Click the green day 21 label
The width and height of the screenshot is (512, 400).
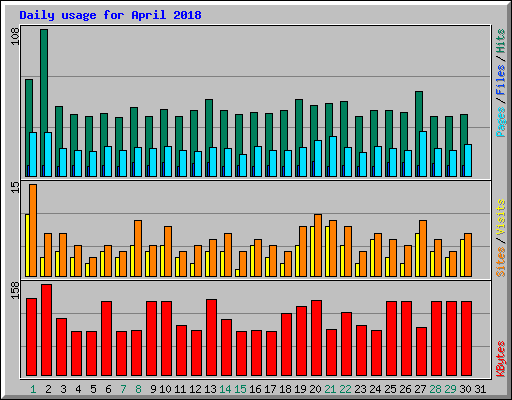tap(330, 389)
